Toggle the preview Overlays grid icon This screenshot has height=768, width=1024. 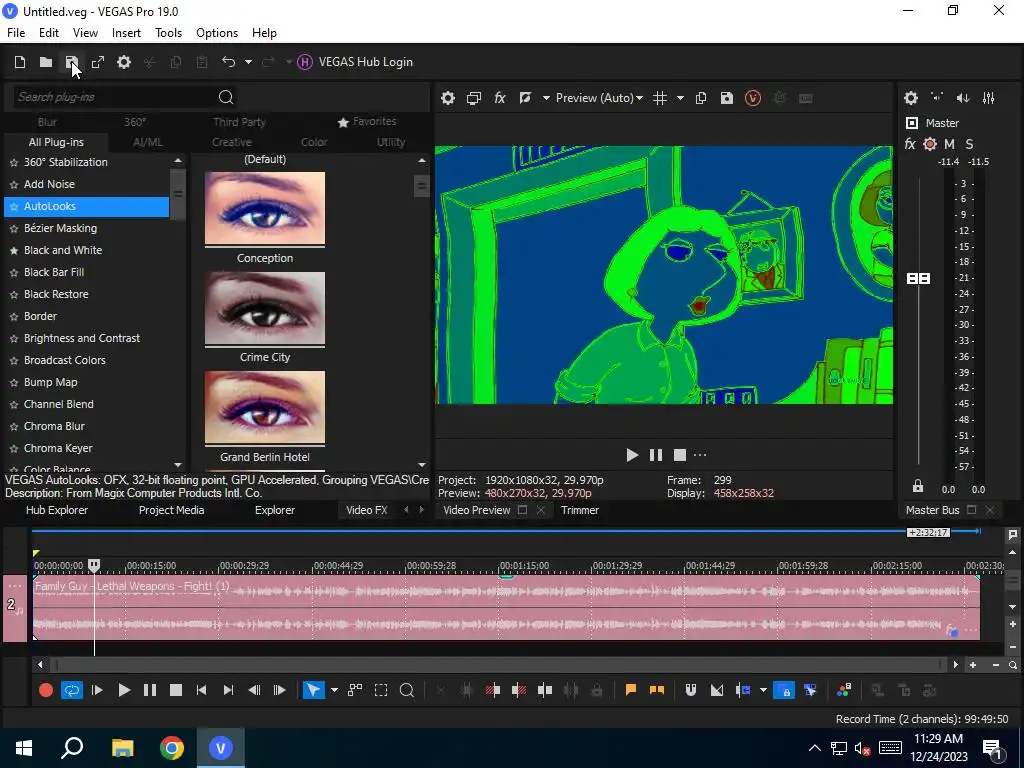(x=660, y=98)
